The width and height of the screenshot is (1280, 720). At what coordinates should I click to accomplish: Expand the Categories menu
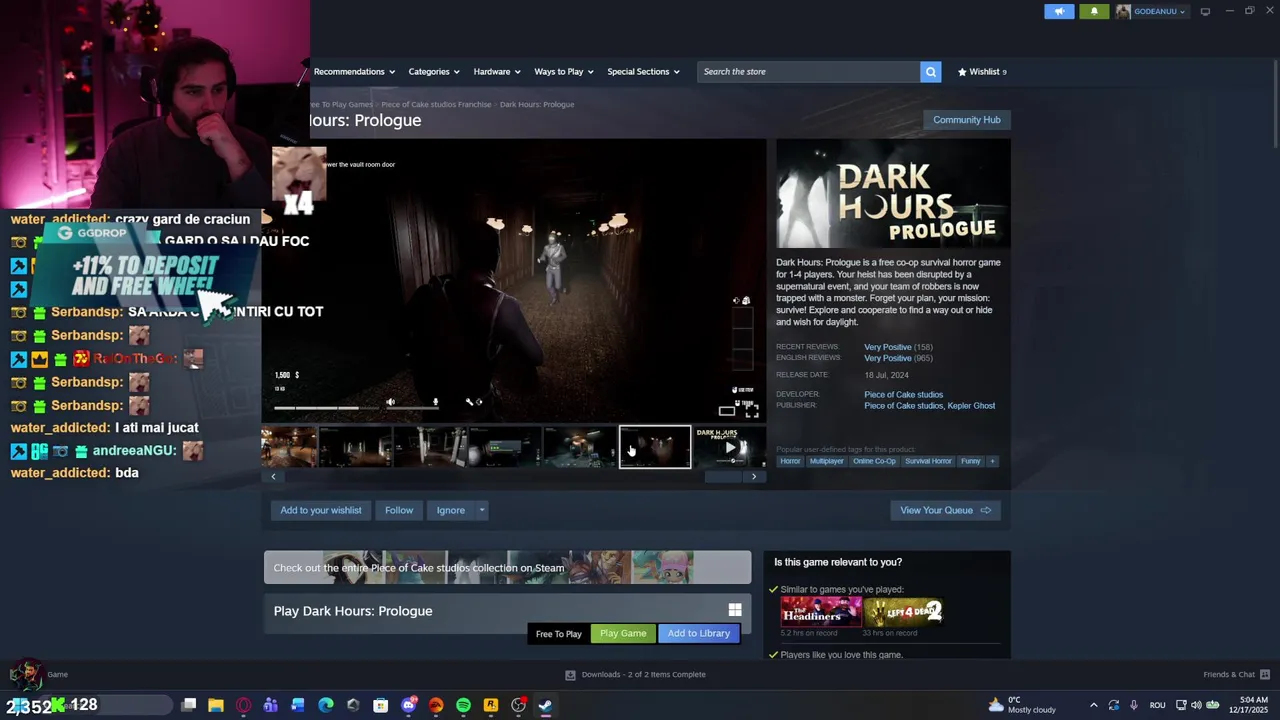pos(433,72)
